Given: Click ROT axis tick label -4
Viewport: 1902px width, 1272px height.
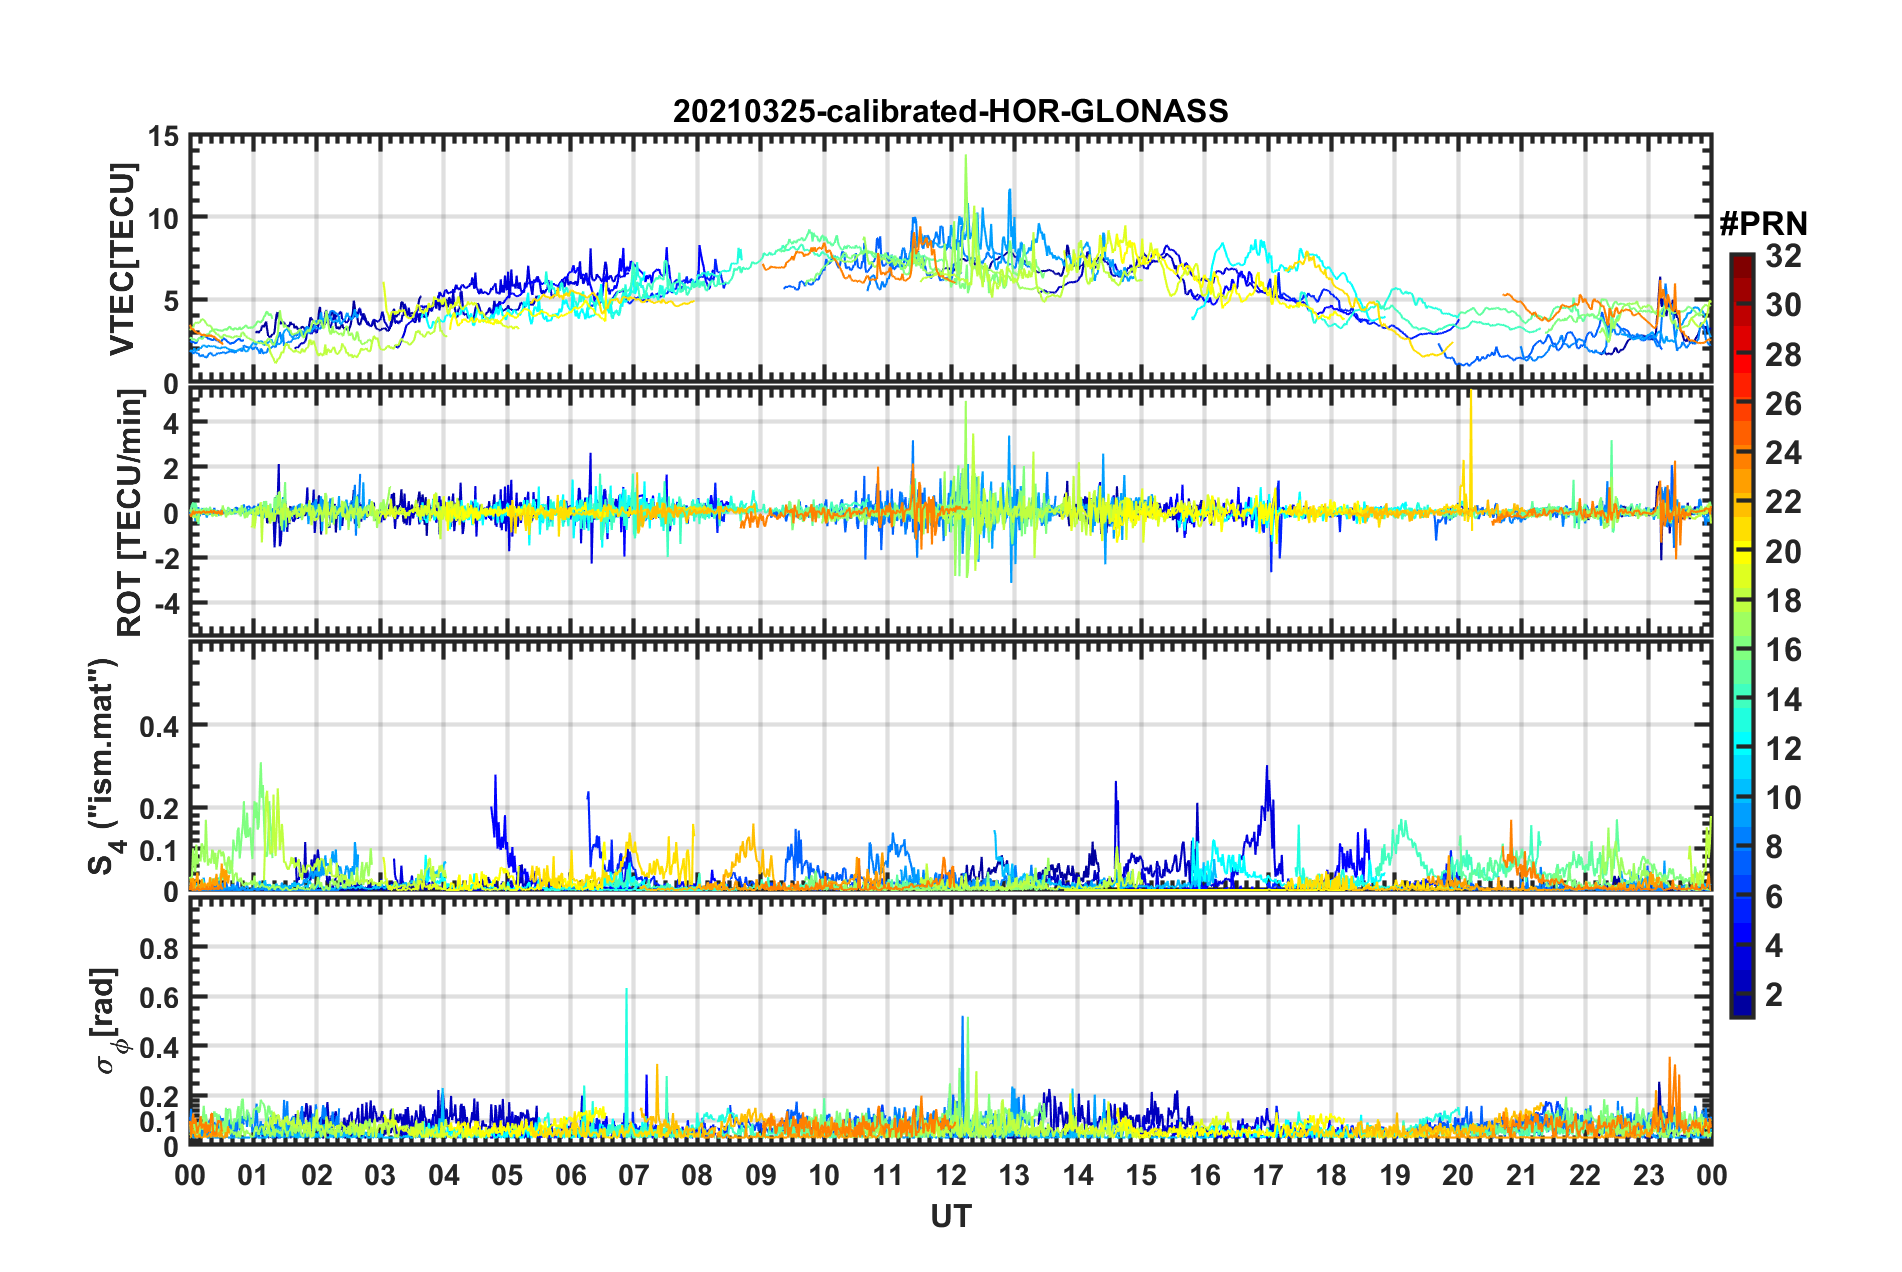Looking at the screenshot, I should [166, 604].
